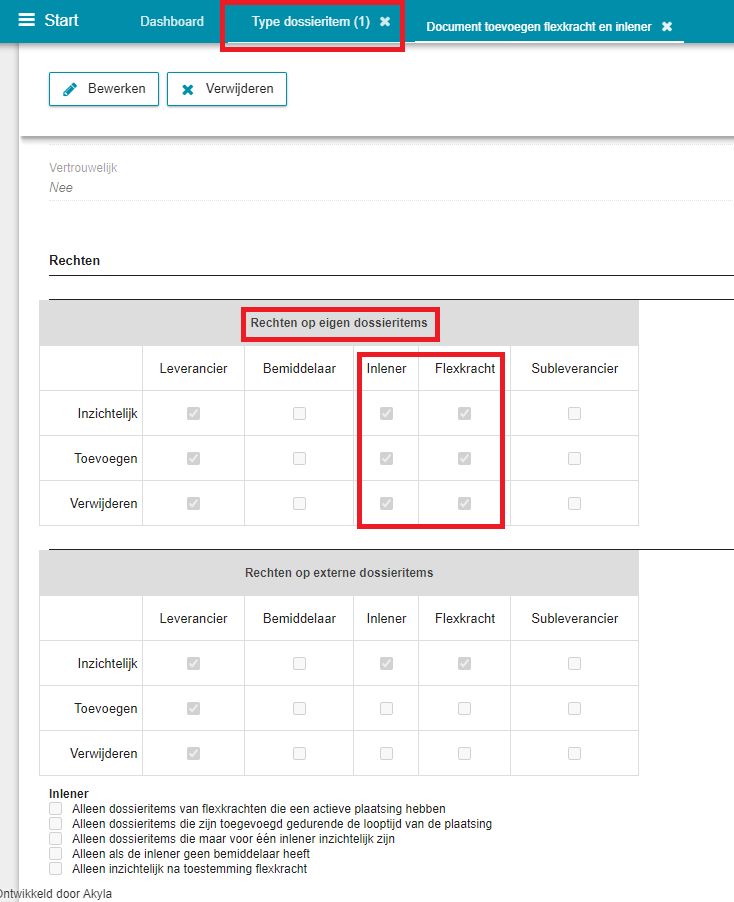
Task: Open the hamburger Start menu icon
Action: pyautogui.click(x=26, y=21)
